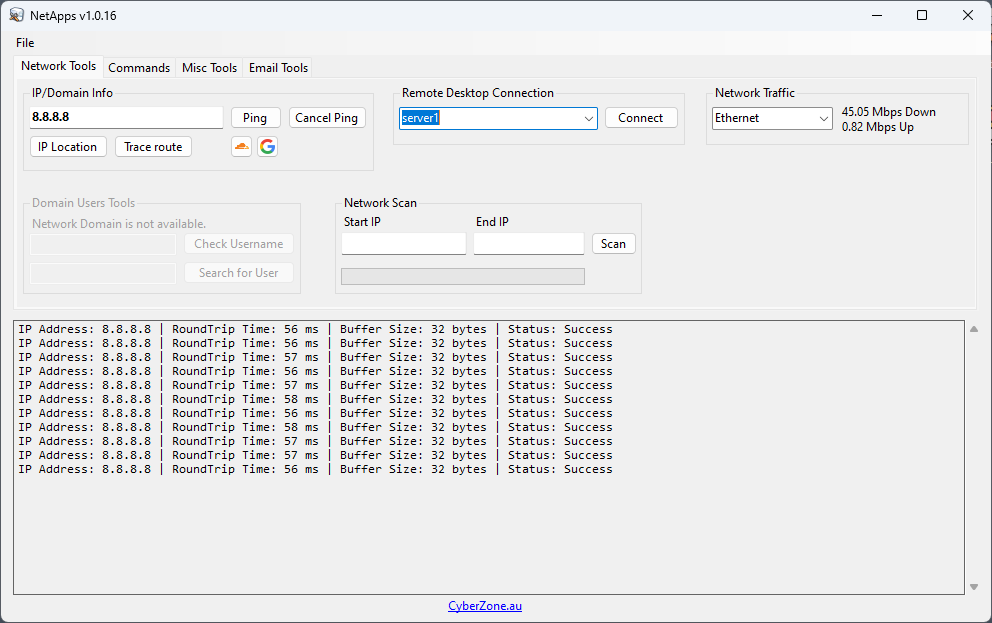The width and height of the screenshot is (992, 623).
Task: Click the output scroll down arrow
Action: click(974, 587)
